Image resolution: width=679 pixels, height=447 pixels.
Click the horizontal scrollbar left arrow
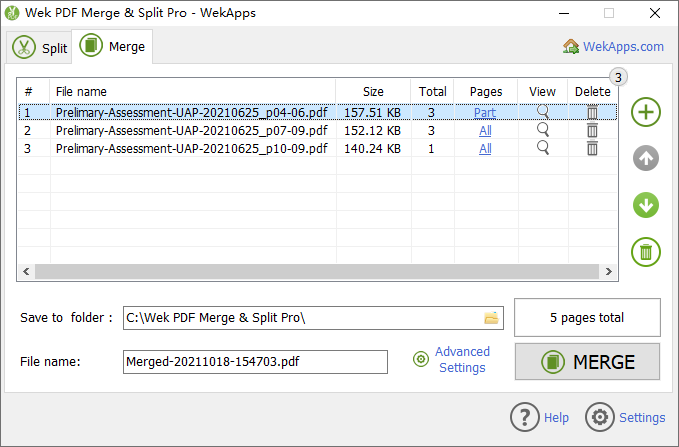[26, 272]
